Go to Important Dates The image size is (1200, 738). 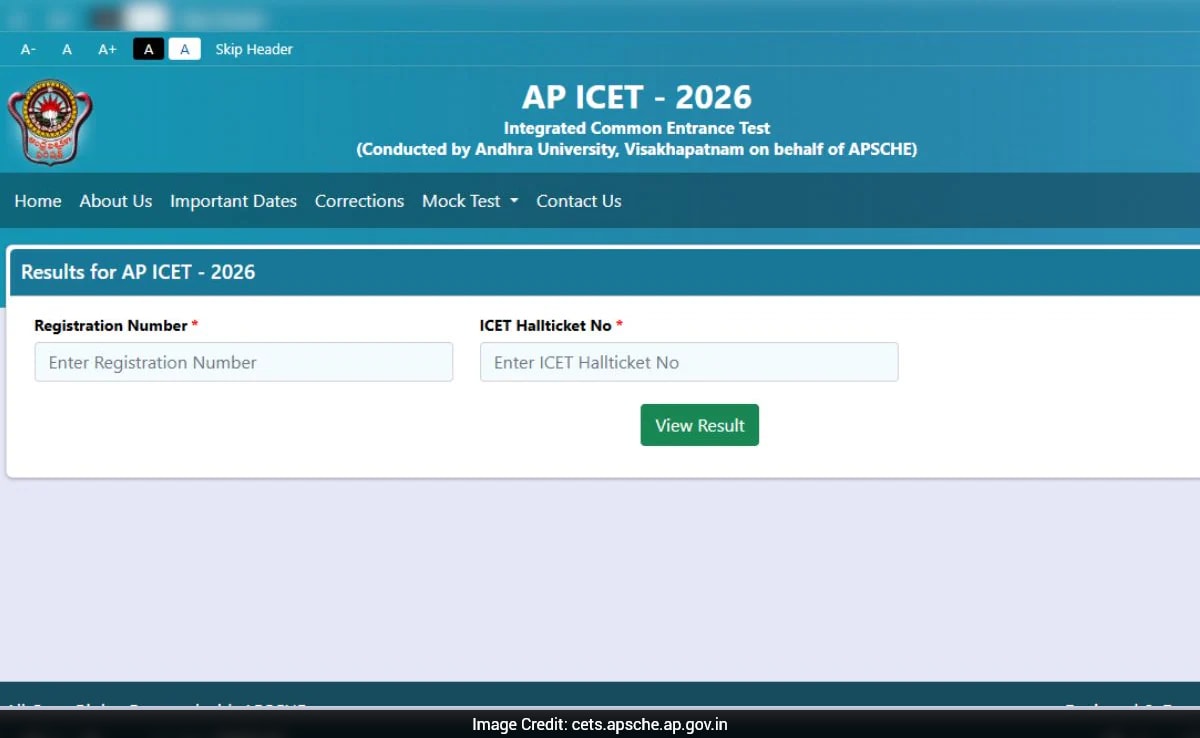click(x=233, y=201)
